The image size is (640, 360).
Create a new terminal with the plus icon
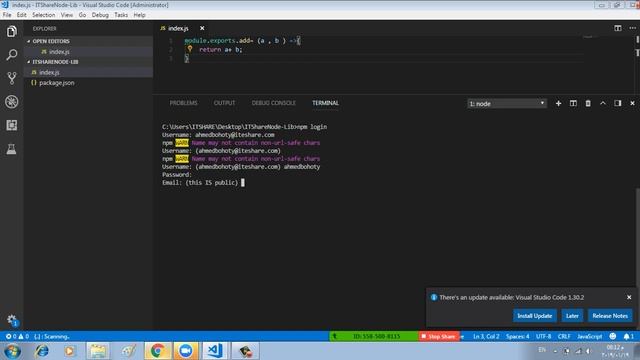click(558, 104)
